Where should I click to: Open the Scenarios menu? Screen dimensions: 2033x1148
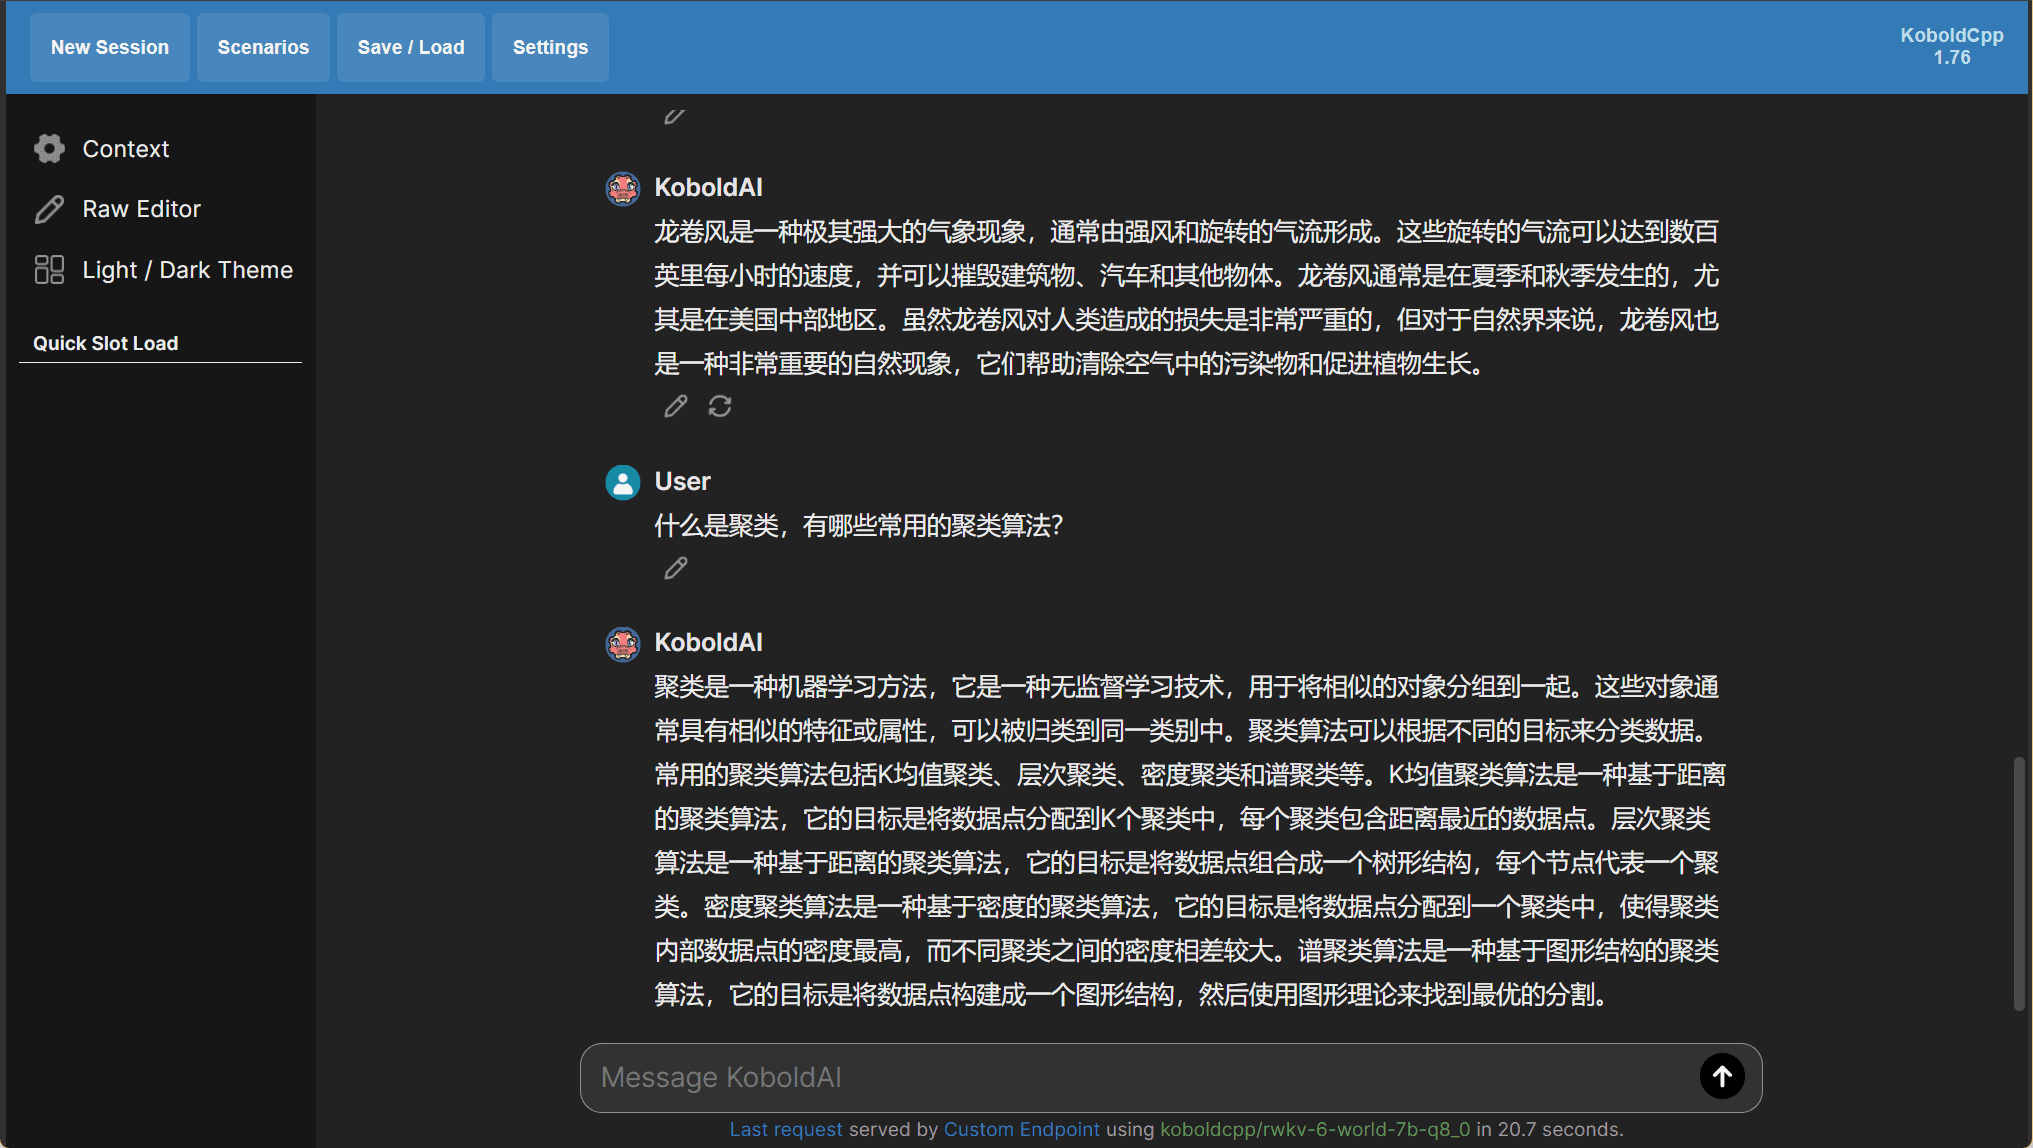click(x=263, y=47)
